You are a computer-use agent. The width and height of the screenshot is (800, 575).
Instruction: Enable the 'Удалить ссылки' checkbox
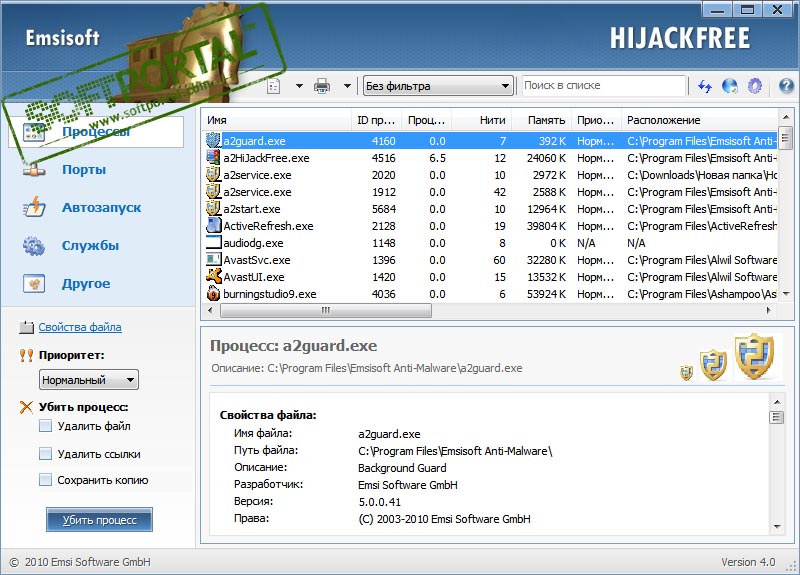tap(45, 454)
